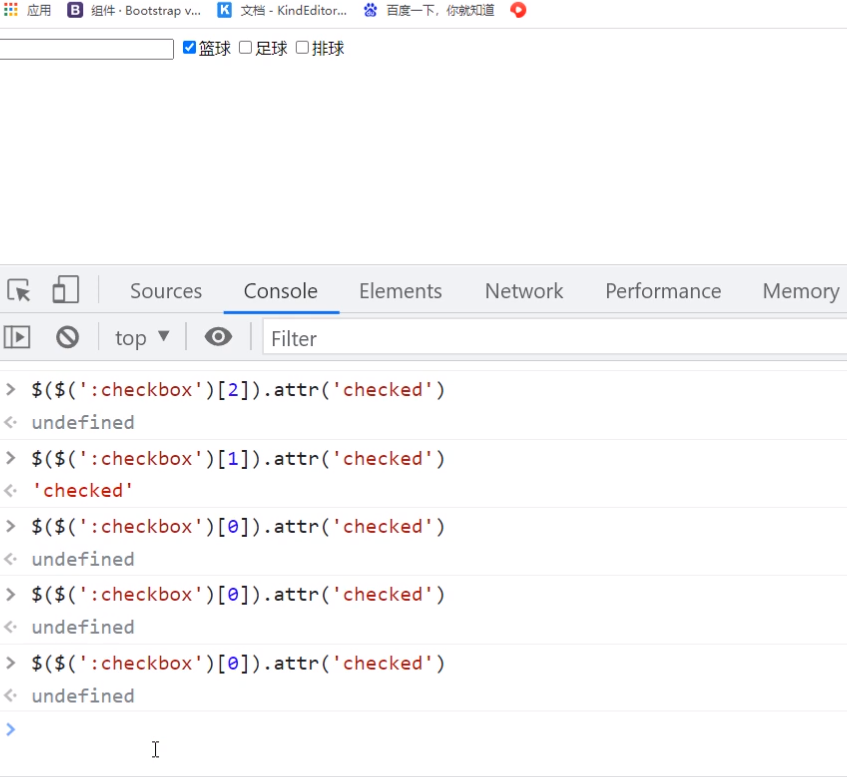Select the Console tab
Screen dimensions: 847x777
click(x=281, y=291)
